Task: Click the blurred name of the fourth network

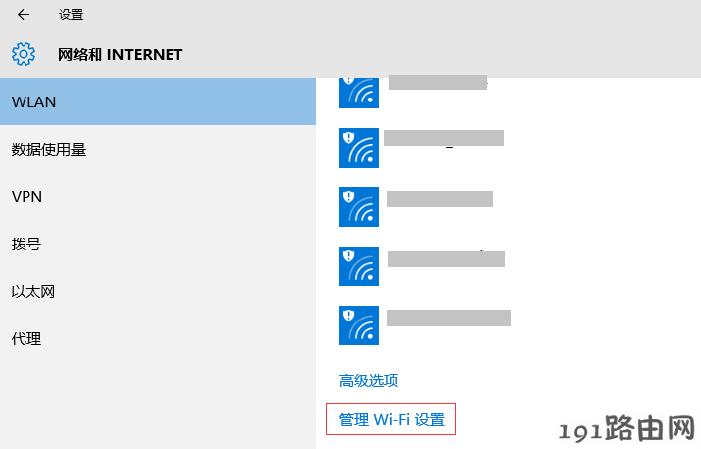Action: 446,259
